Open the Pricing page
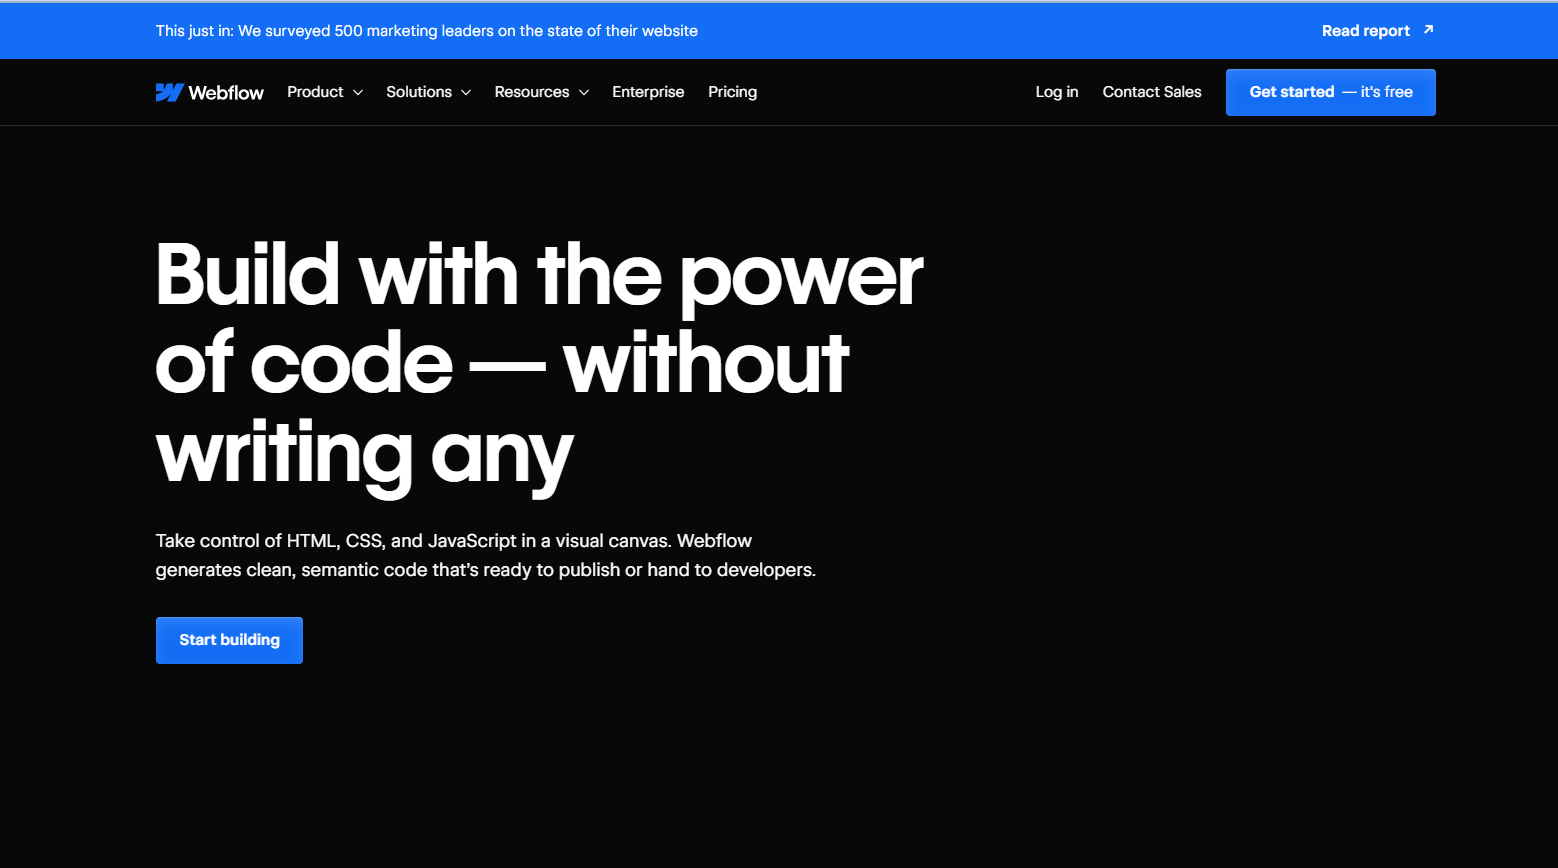 pos(732,91)
